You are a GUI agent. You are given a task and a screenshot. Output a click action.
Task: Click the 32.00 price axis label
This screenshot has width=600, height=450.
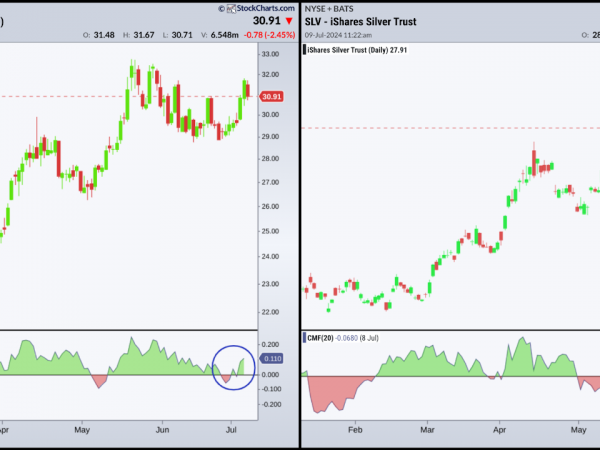[x=270, y=75]
